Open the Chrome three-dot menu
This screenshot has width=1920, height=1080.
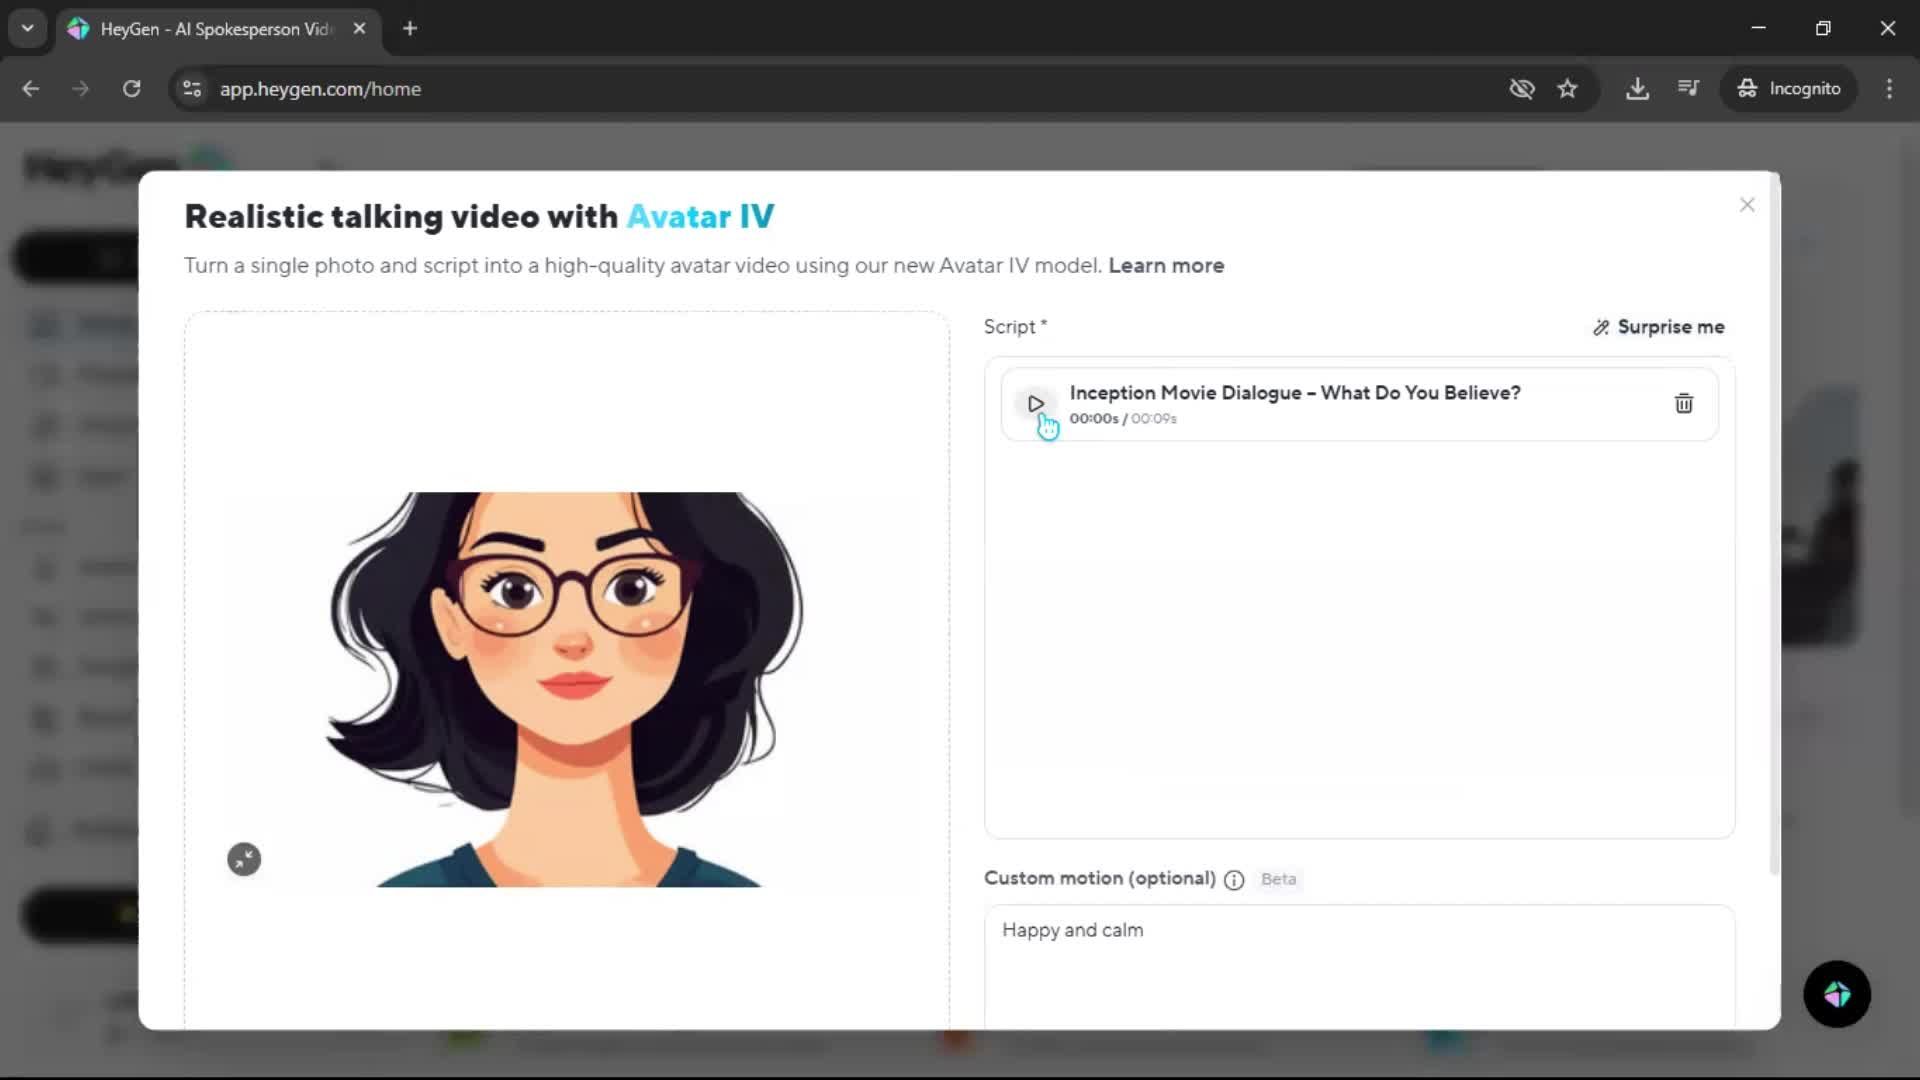tap(1888, 89)
